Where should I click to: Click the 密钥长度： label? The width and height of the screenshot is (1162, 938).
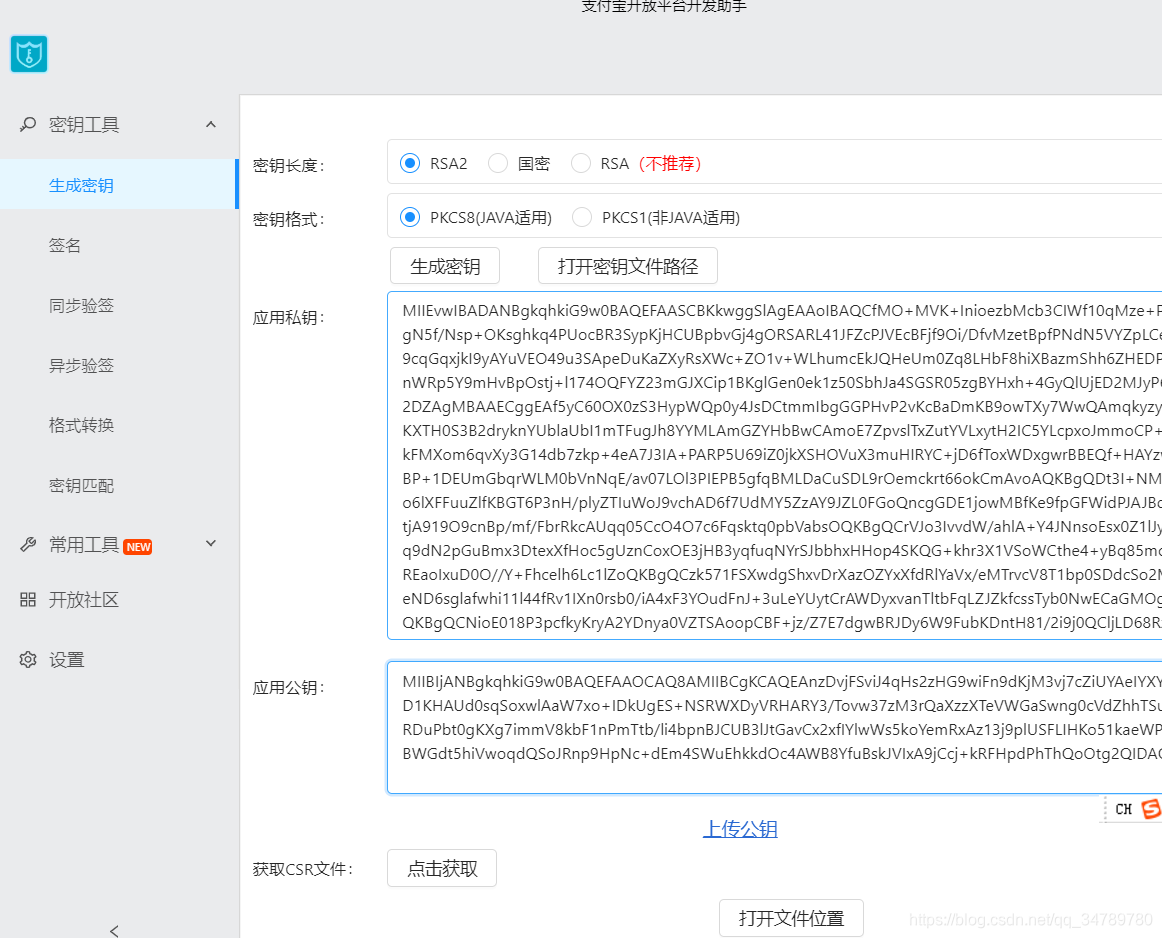tap(289, 165)
